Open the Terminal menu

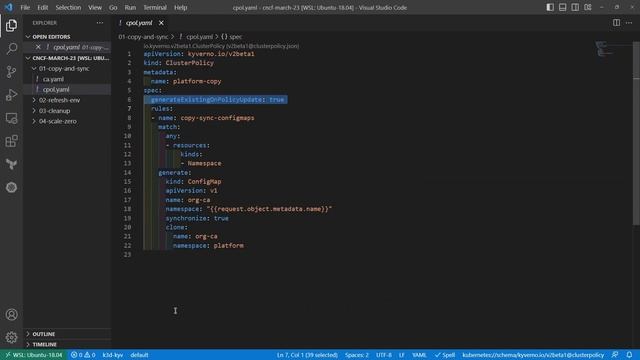tap(155, 7)
